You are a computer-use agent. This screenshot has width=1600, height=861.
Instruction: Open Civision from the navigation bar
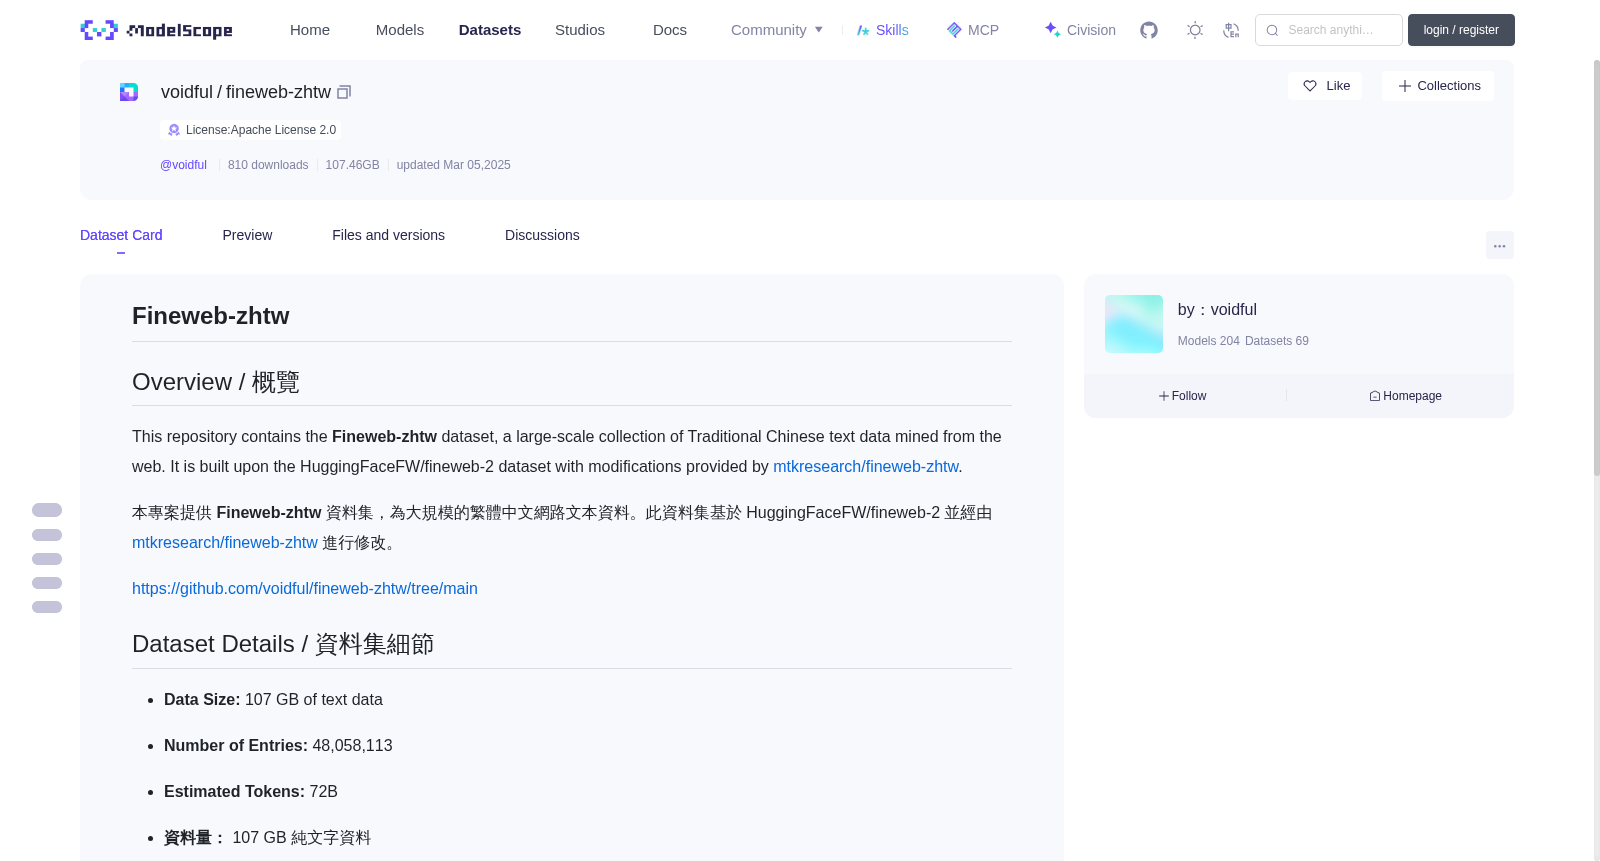(x=1080, y=30)
